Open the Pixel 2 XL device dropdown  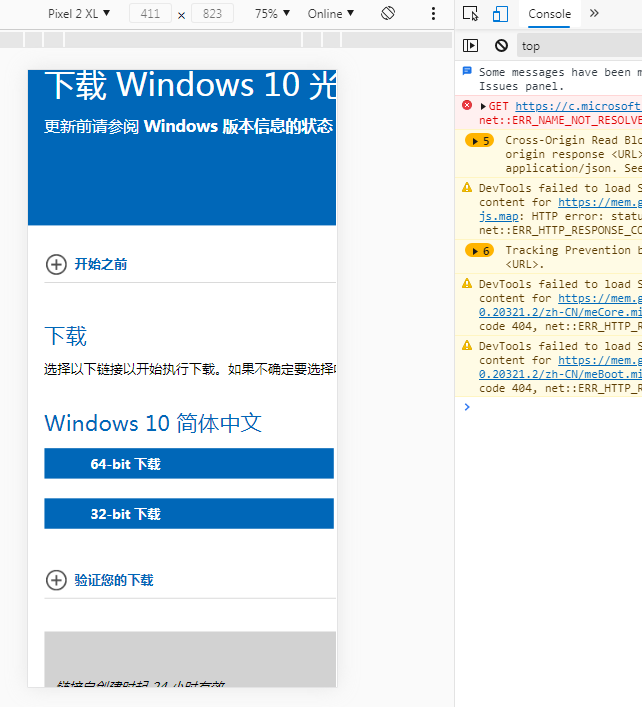pyautogui.click(x=79, y=14)
